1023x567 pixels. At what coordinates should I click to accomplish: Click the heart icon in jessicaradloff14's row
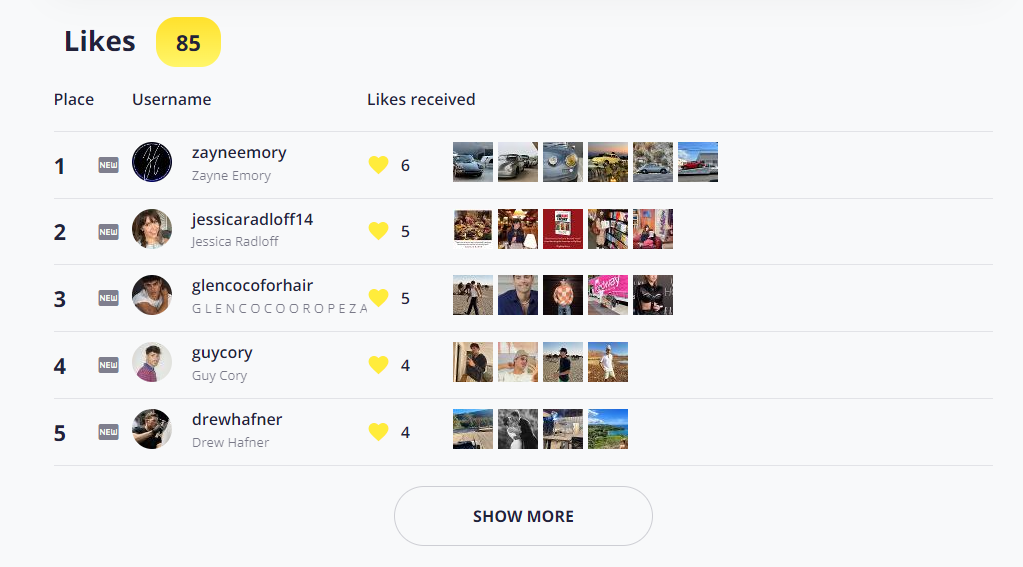tap(378, 231)
